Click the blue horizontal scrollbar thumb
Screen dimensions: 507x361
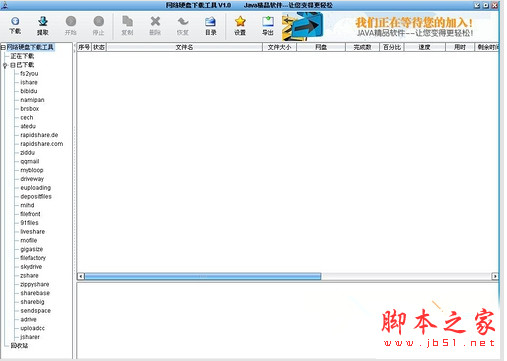pos(203,276)
